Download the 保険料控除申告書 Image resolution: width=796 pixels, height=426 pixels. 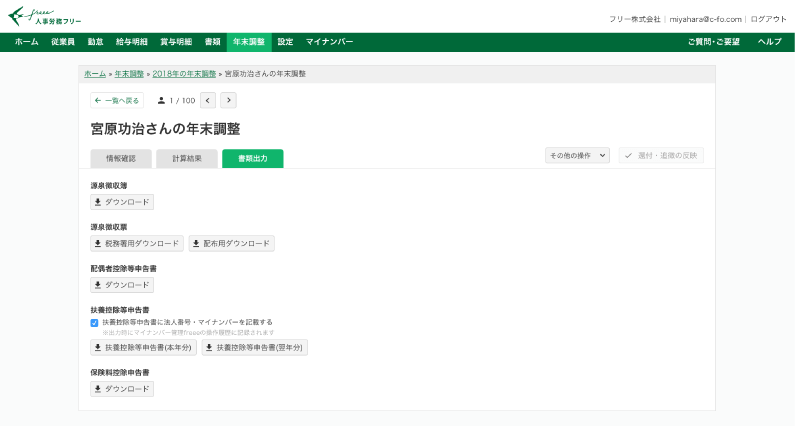coord(122,389)
